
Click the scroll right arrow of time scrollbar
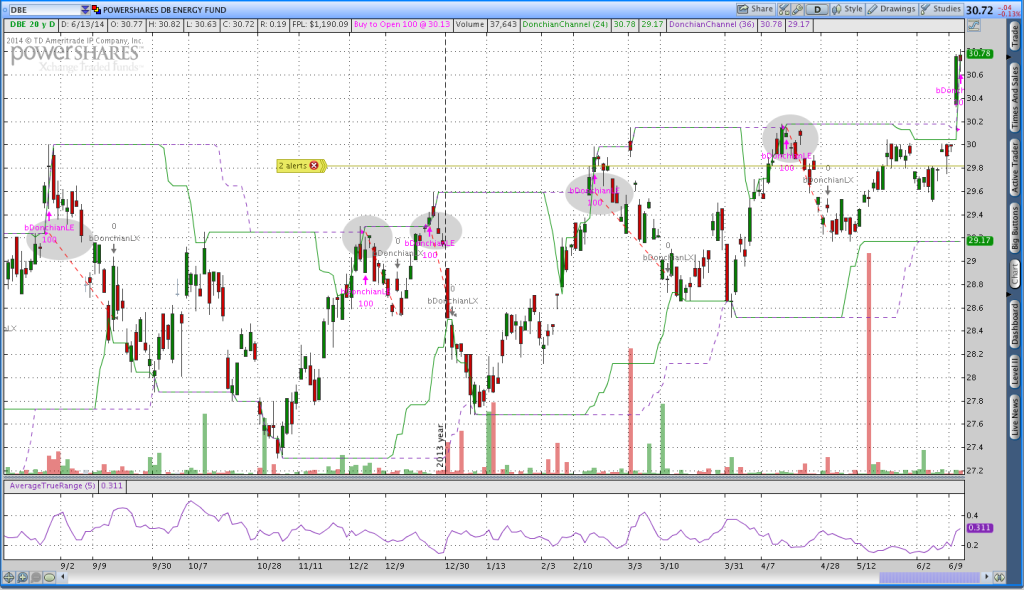pyautogui.click(x=987, y=577)
